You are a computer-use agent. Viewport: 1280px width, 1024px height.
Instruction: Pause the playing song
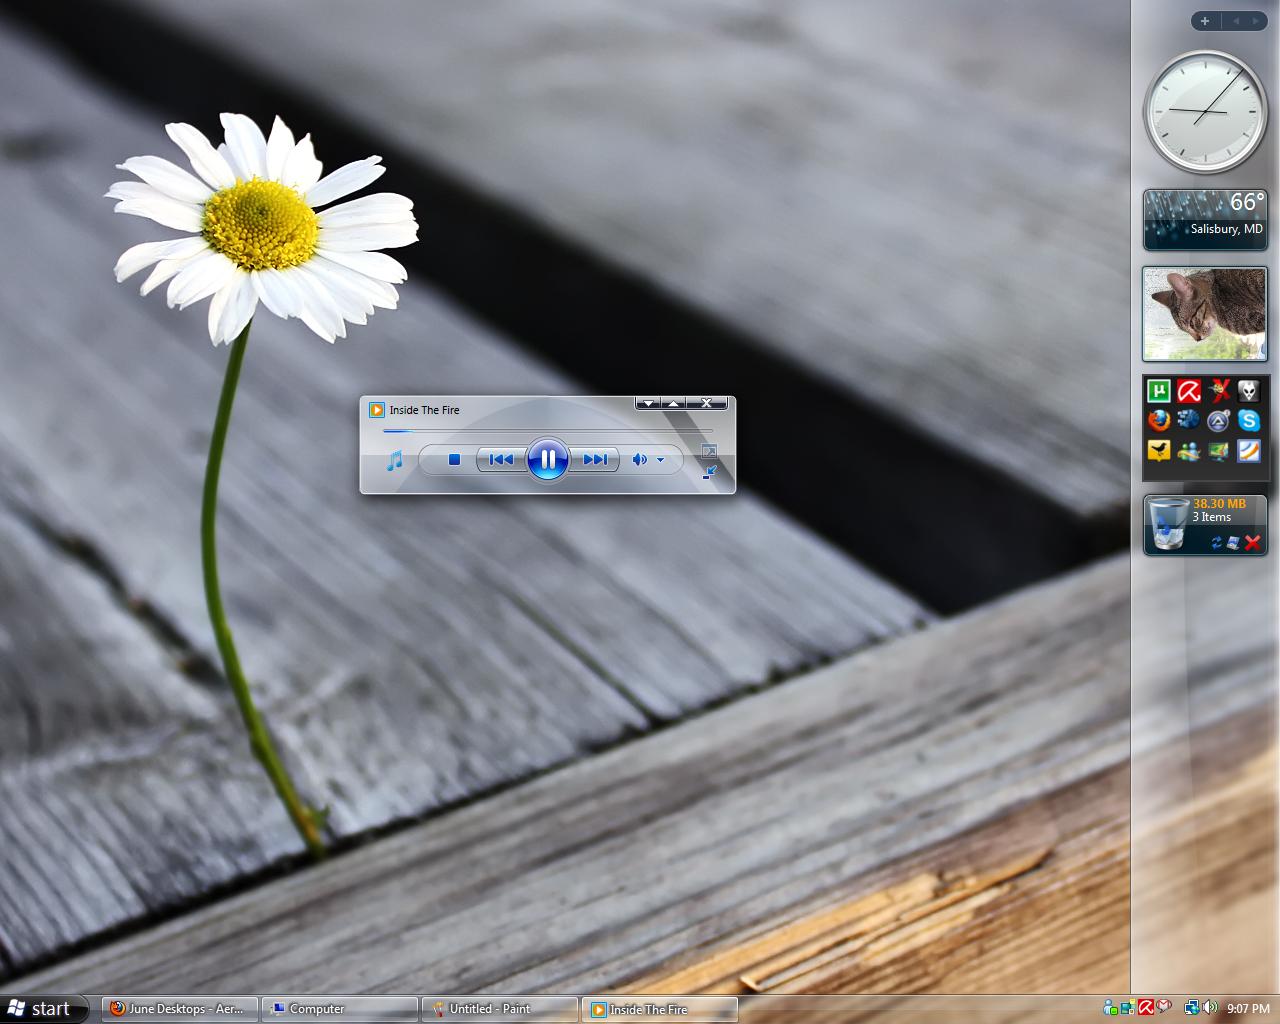547,459
